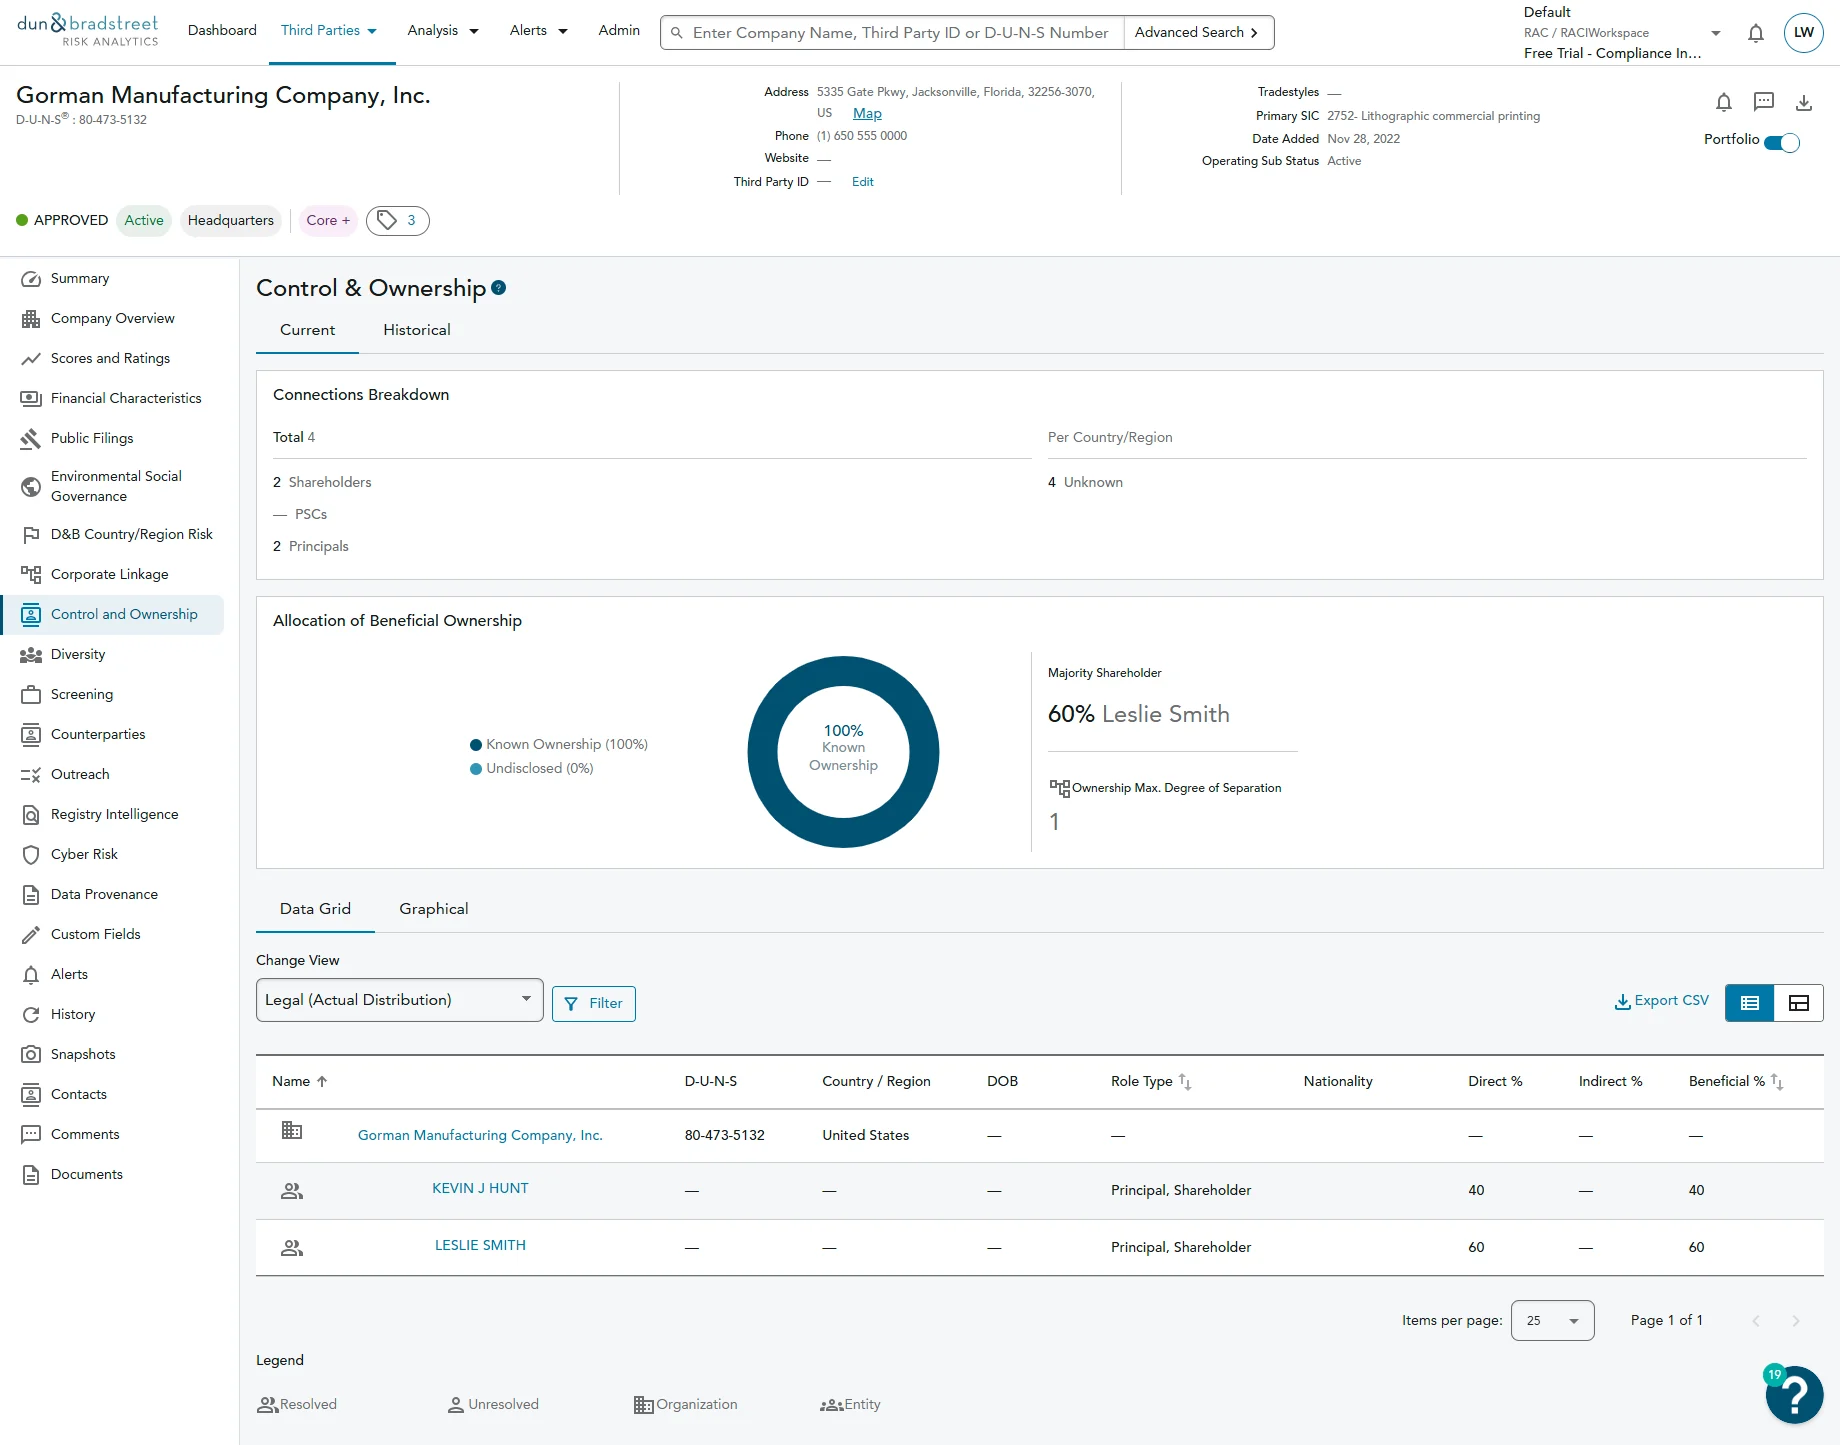Open KEVIN J HUNT record link

click(x=480, y=1188)
